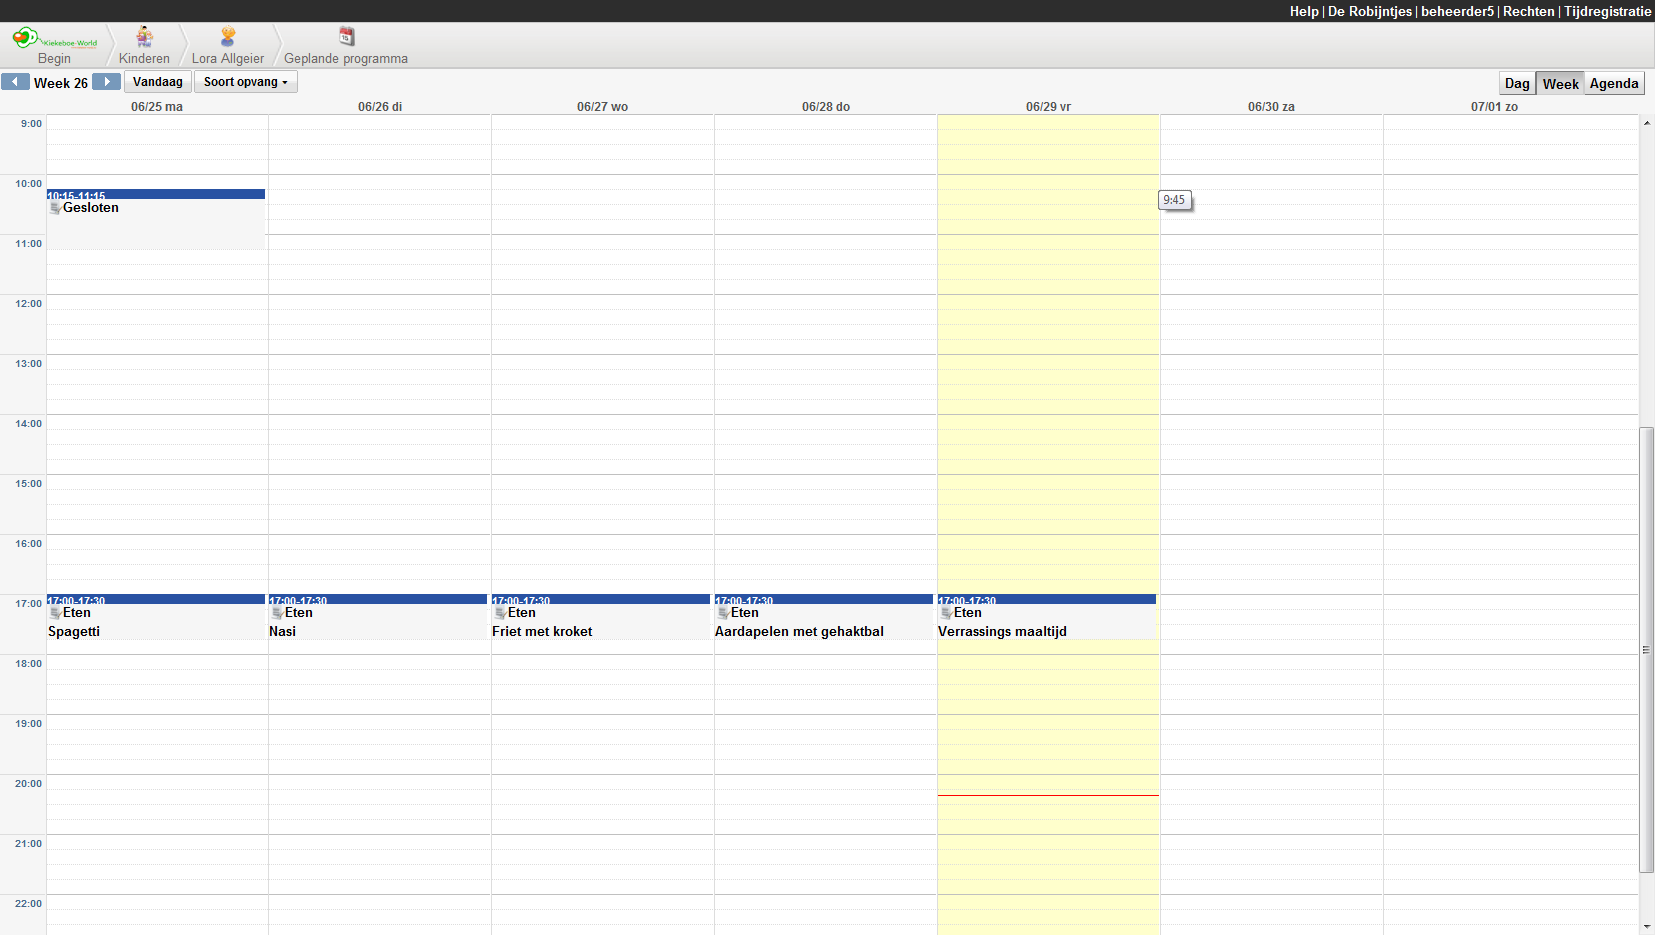Switch to Dag view
The width and height of the screenshot is (1655, 935).
tap(1517, 84)
